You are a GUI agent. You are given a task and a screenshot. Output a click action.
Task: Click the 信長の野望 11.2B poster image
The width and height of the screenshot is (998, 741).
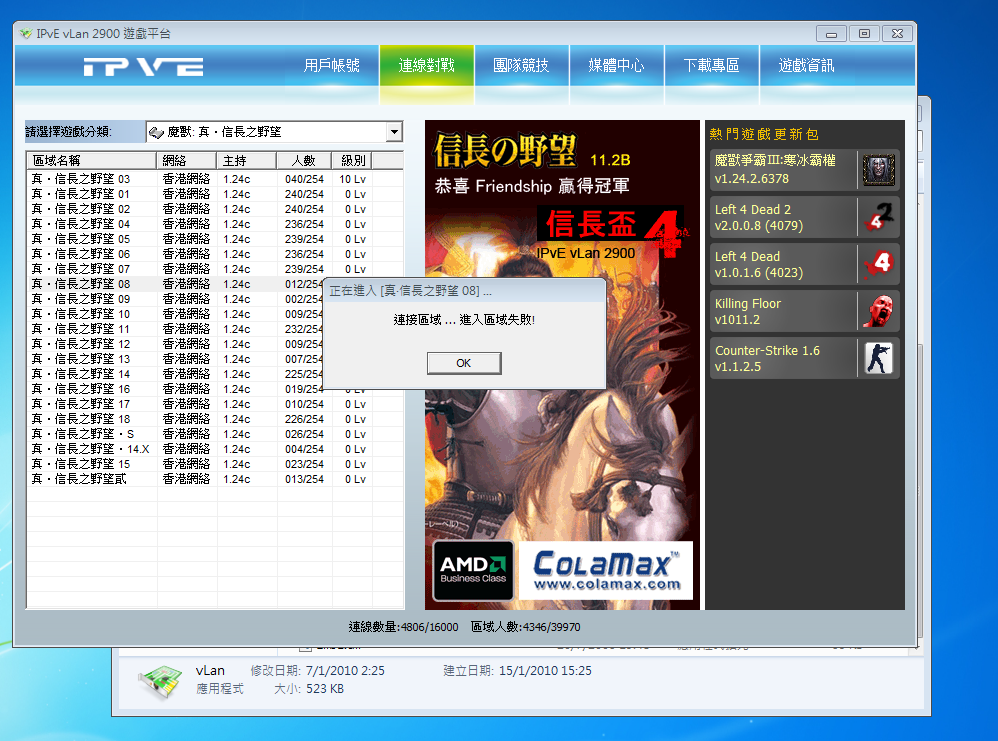pos(562,365)
